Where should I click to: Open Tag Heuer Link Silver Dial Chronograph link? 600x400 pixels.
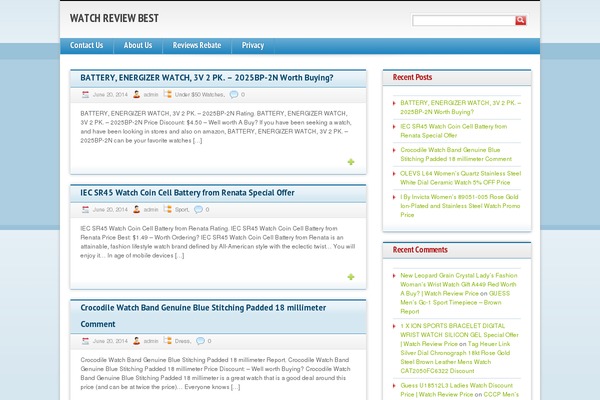pyautogui.click(x=455, y=357)
